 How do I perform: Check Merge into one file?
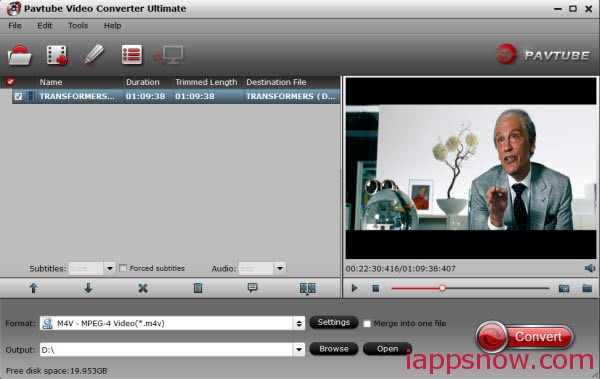367,323
